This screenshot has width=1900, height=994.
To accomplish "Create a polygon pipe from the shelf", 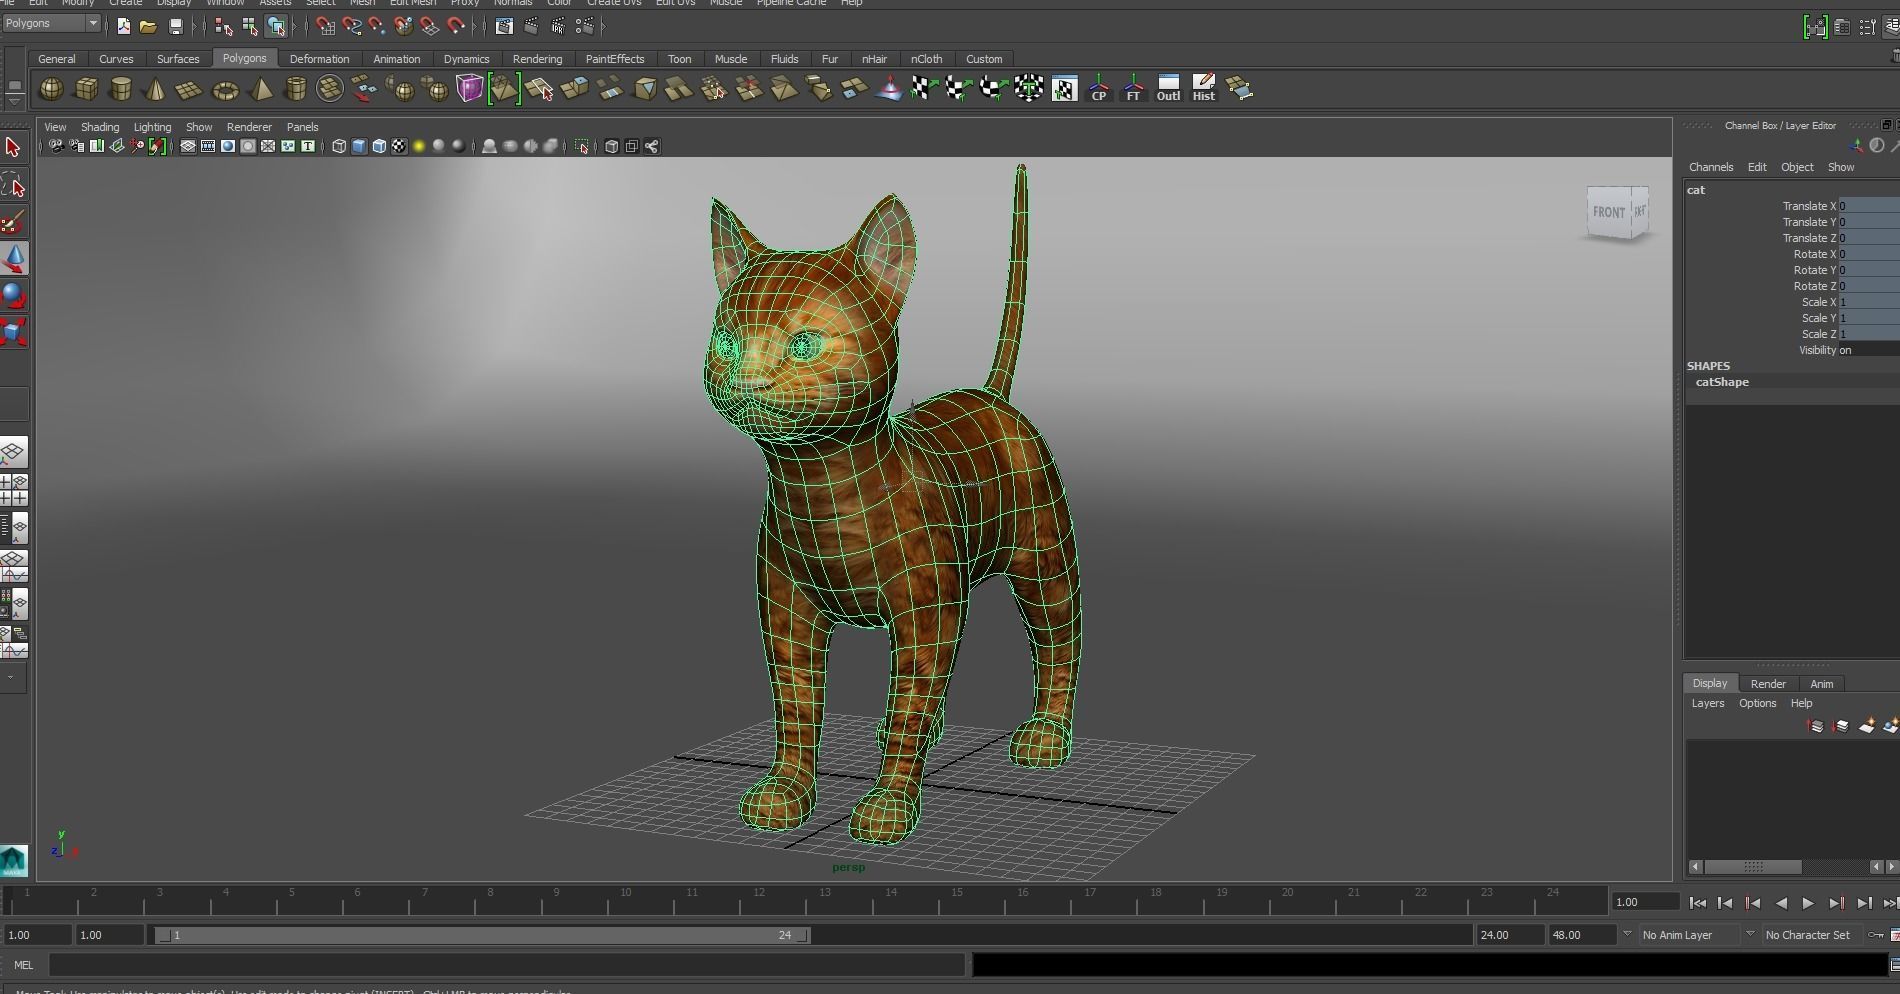I will (x=296, y=90).
